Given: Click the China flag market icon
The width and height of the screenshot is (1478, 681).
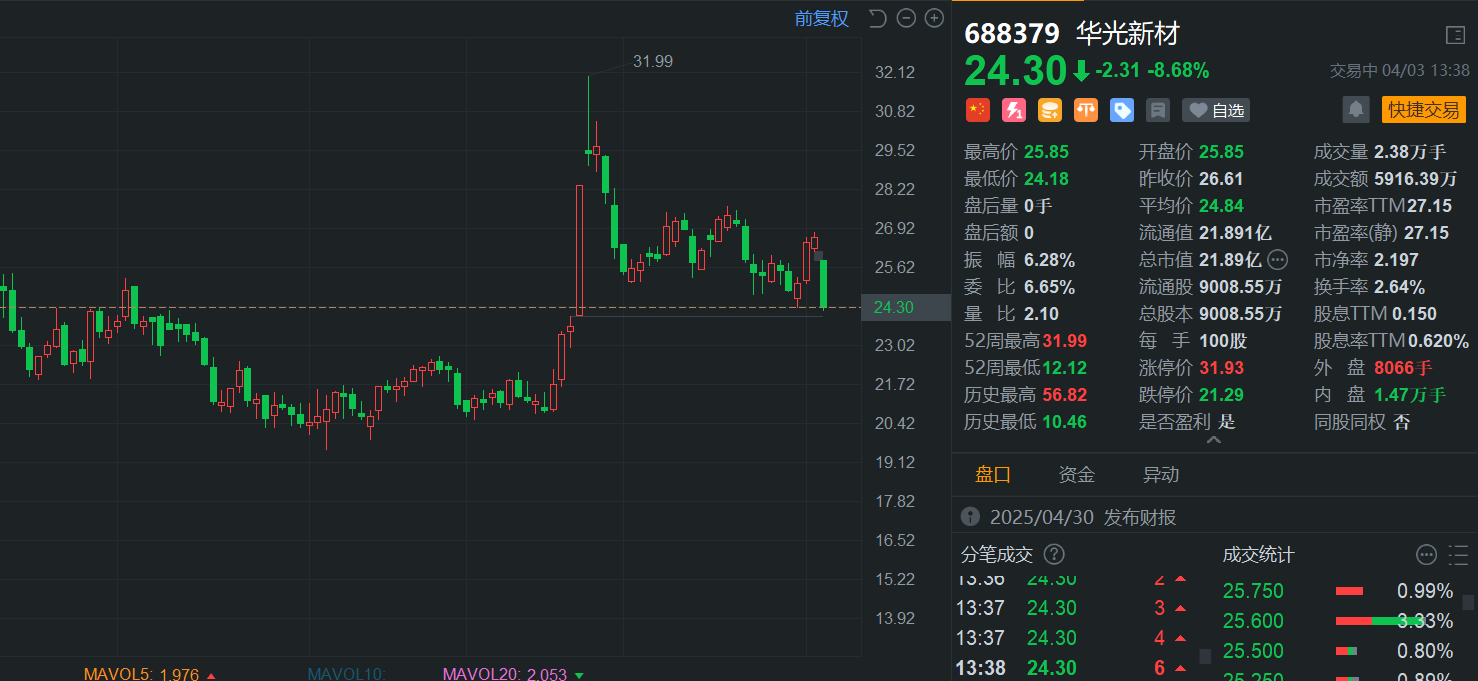Looking at the screenshot, I should coord(977,110).
